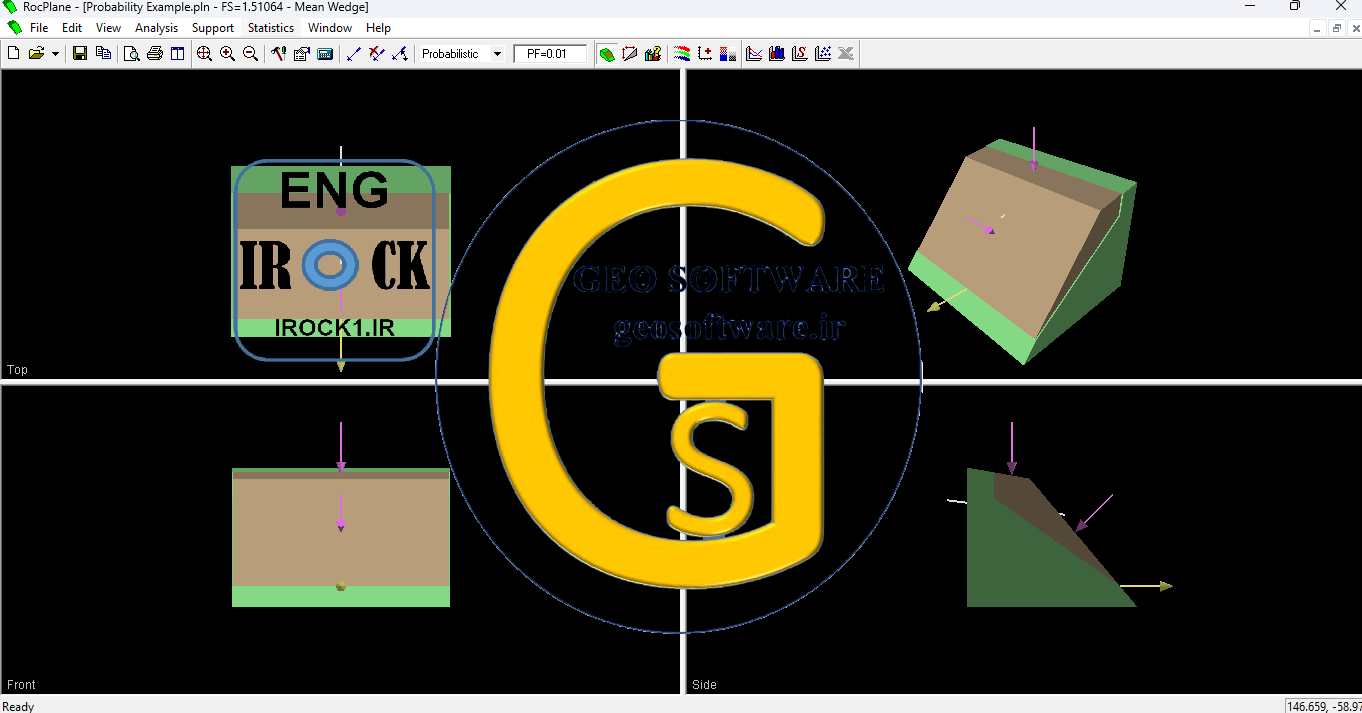This screenshot has height=713, width=1362.
Task: Click the RocPlane document icon beside File
Action: coord(14,28)
